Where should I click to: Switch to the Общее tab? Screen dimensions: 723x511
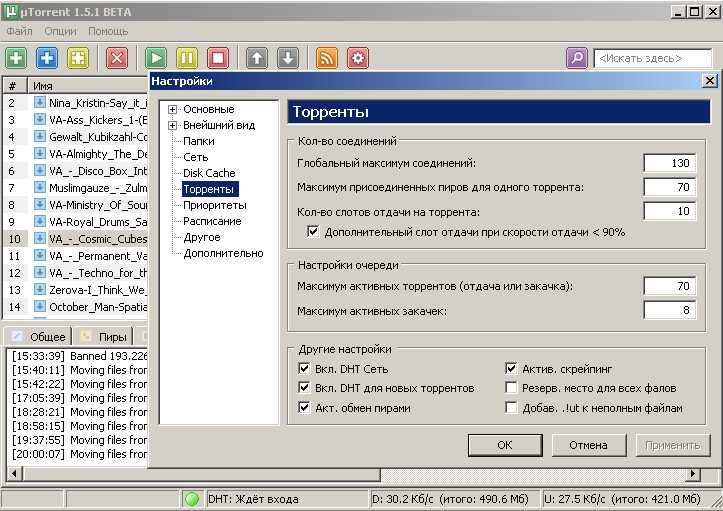tap(37, 337)
